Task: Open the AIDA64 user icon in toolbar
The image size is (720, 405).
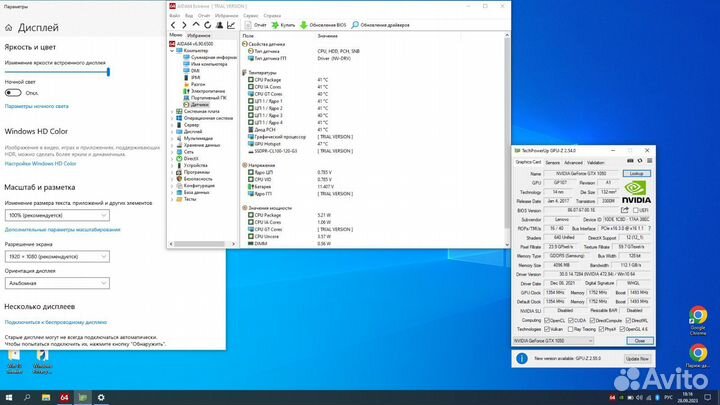Action: [x=219, y=25]
